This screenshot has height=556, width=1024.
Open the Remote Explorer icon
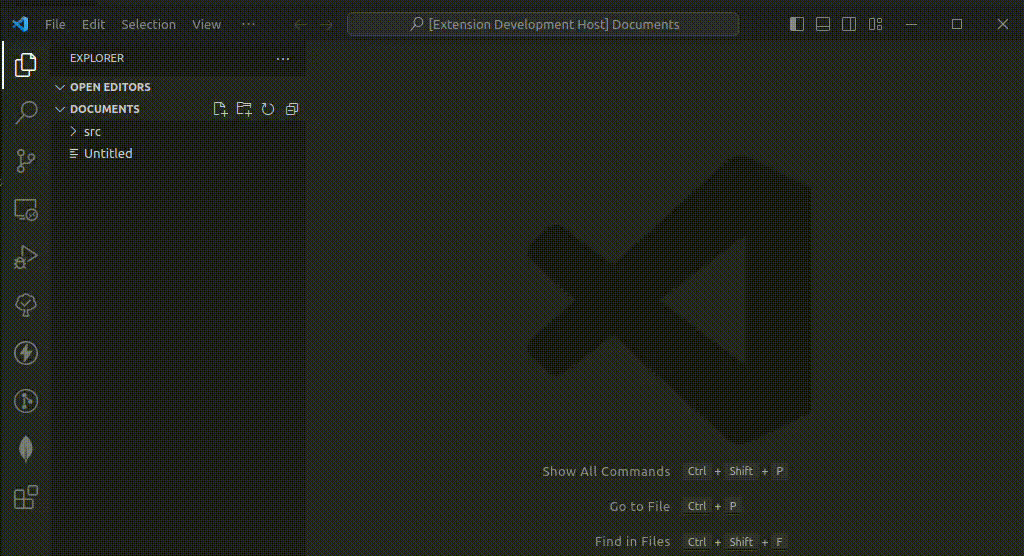(x=25, y=209)
